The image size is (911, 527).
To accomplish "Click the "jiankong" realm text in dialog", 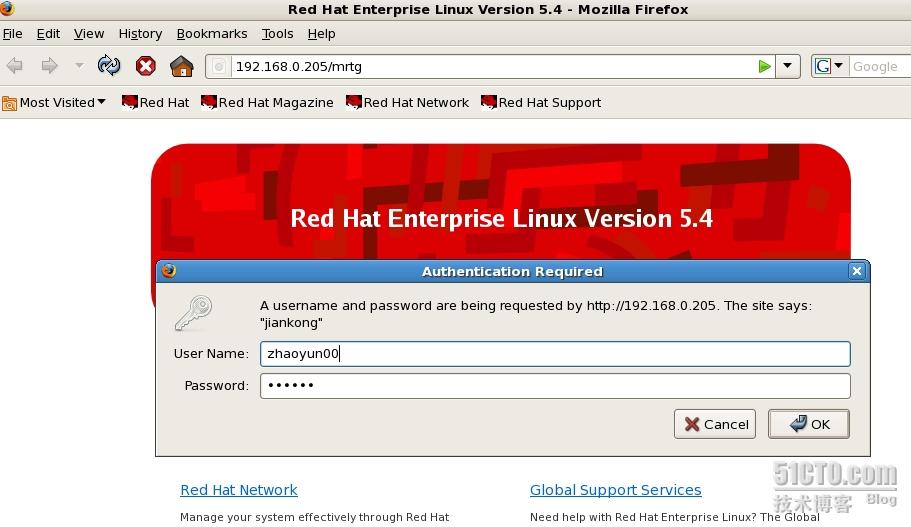I will tap(291, 322).
